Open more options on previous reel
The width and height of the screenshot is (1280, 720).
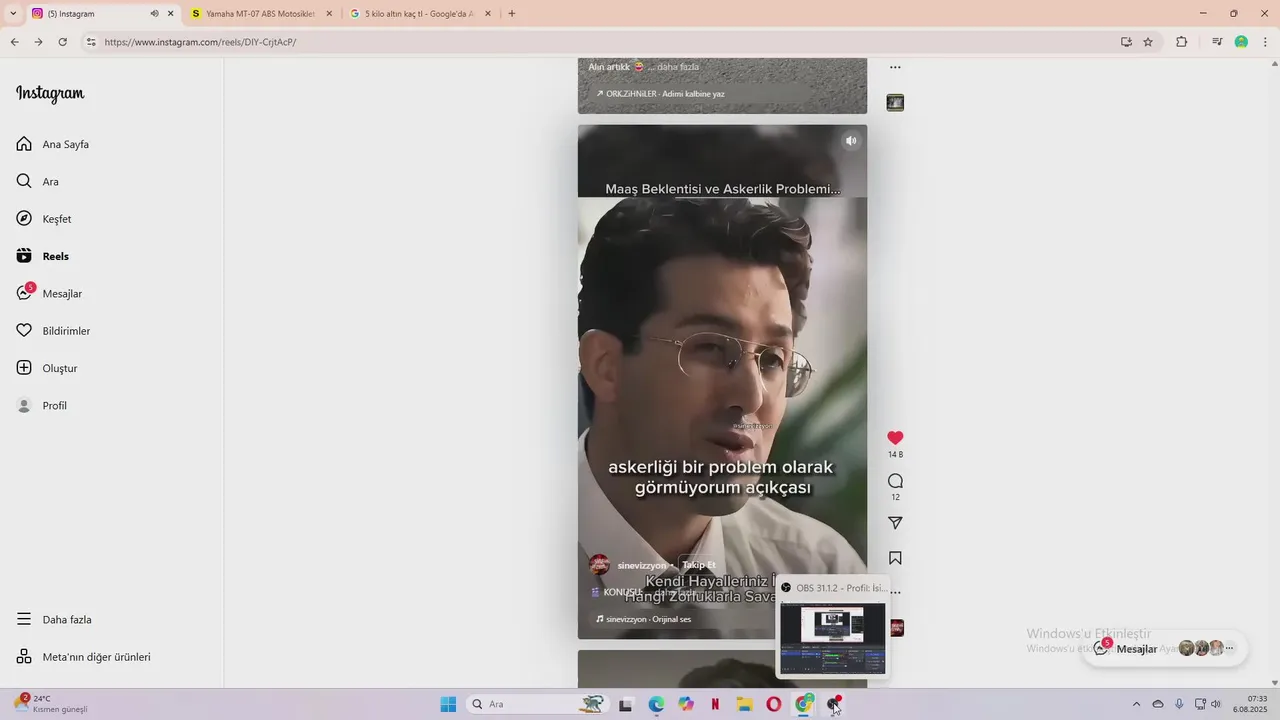click(x=895, y=68)
